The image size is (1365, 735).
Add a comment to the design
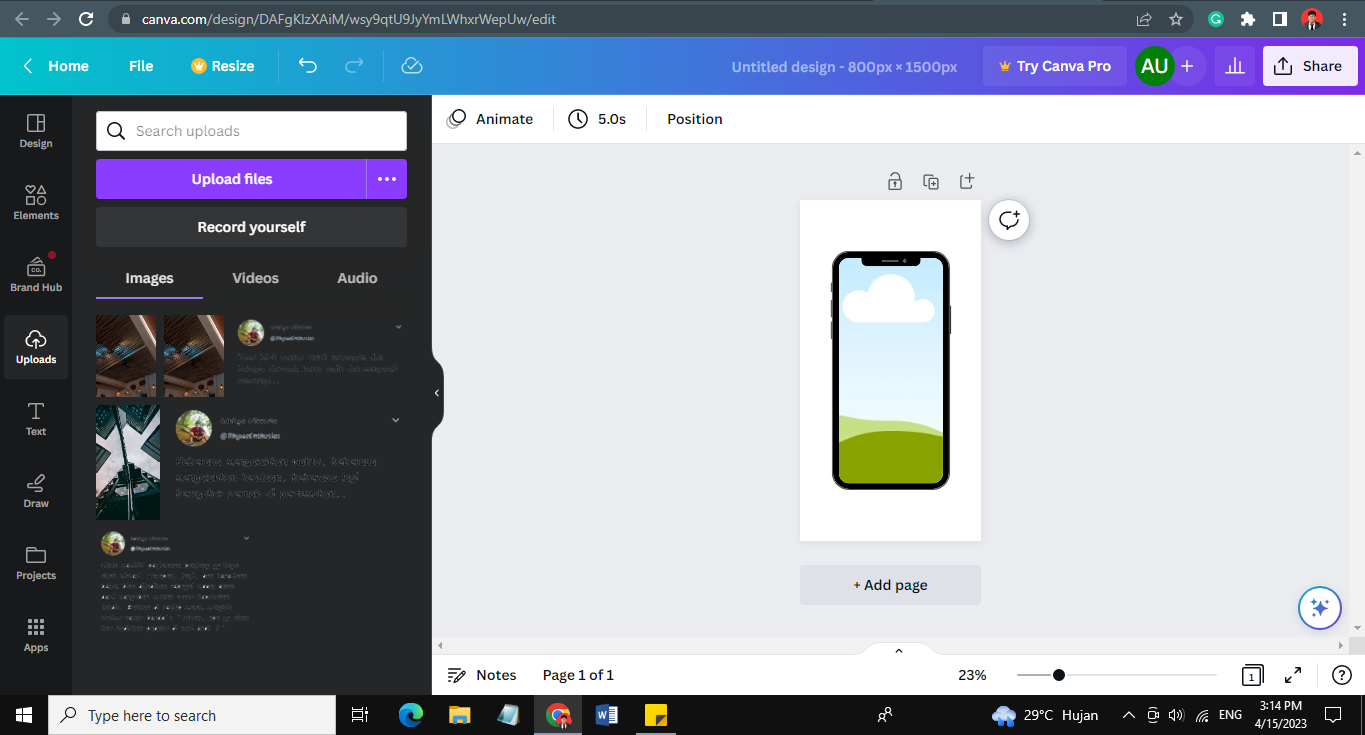pos(1008,220)
